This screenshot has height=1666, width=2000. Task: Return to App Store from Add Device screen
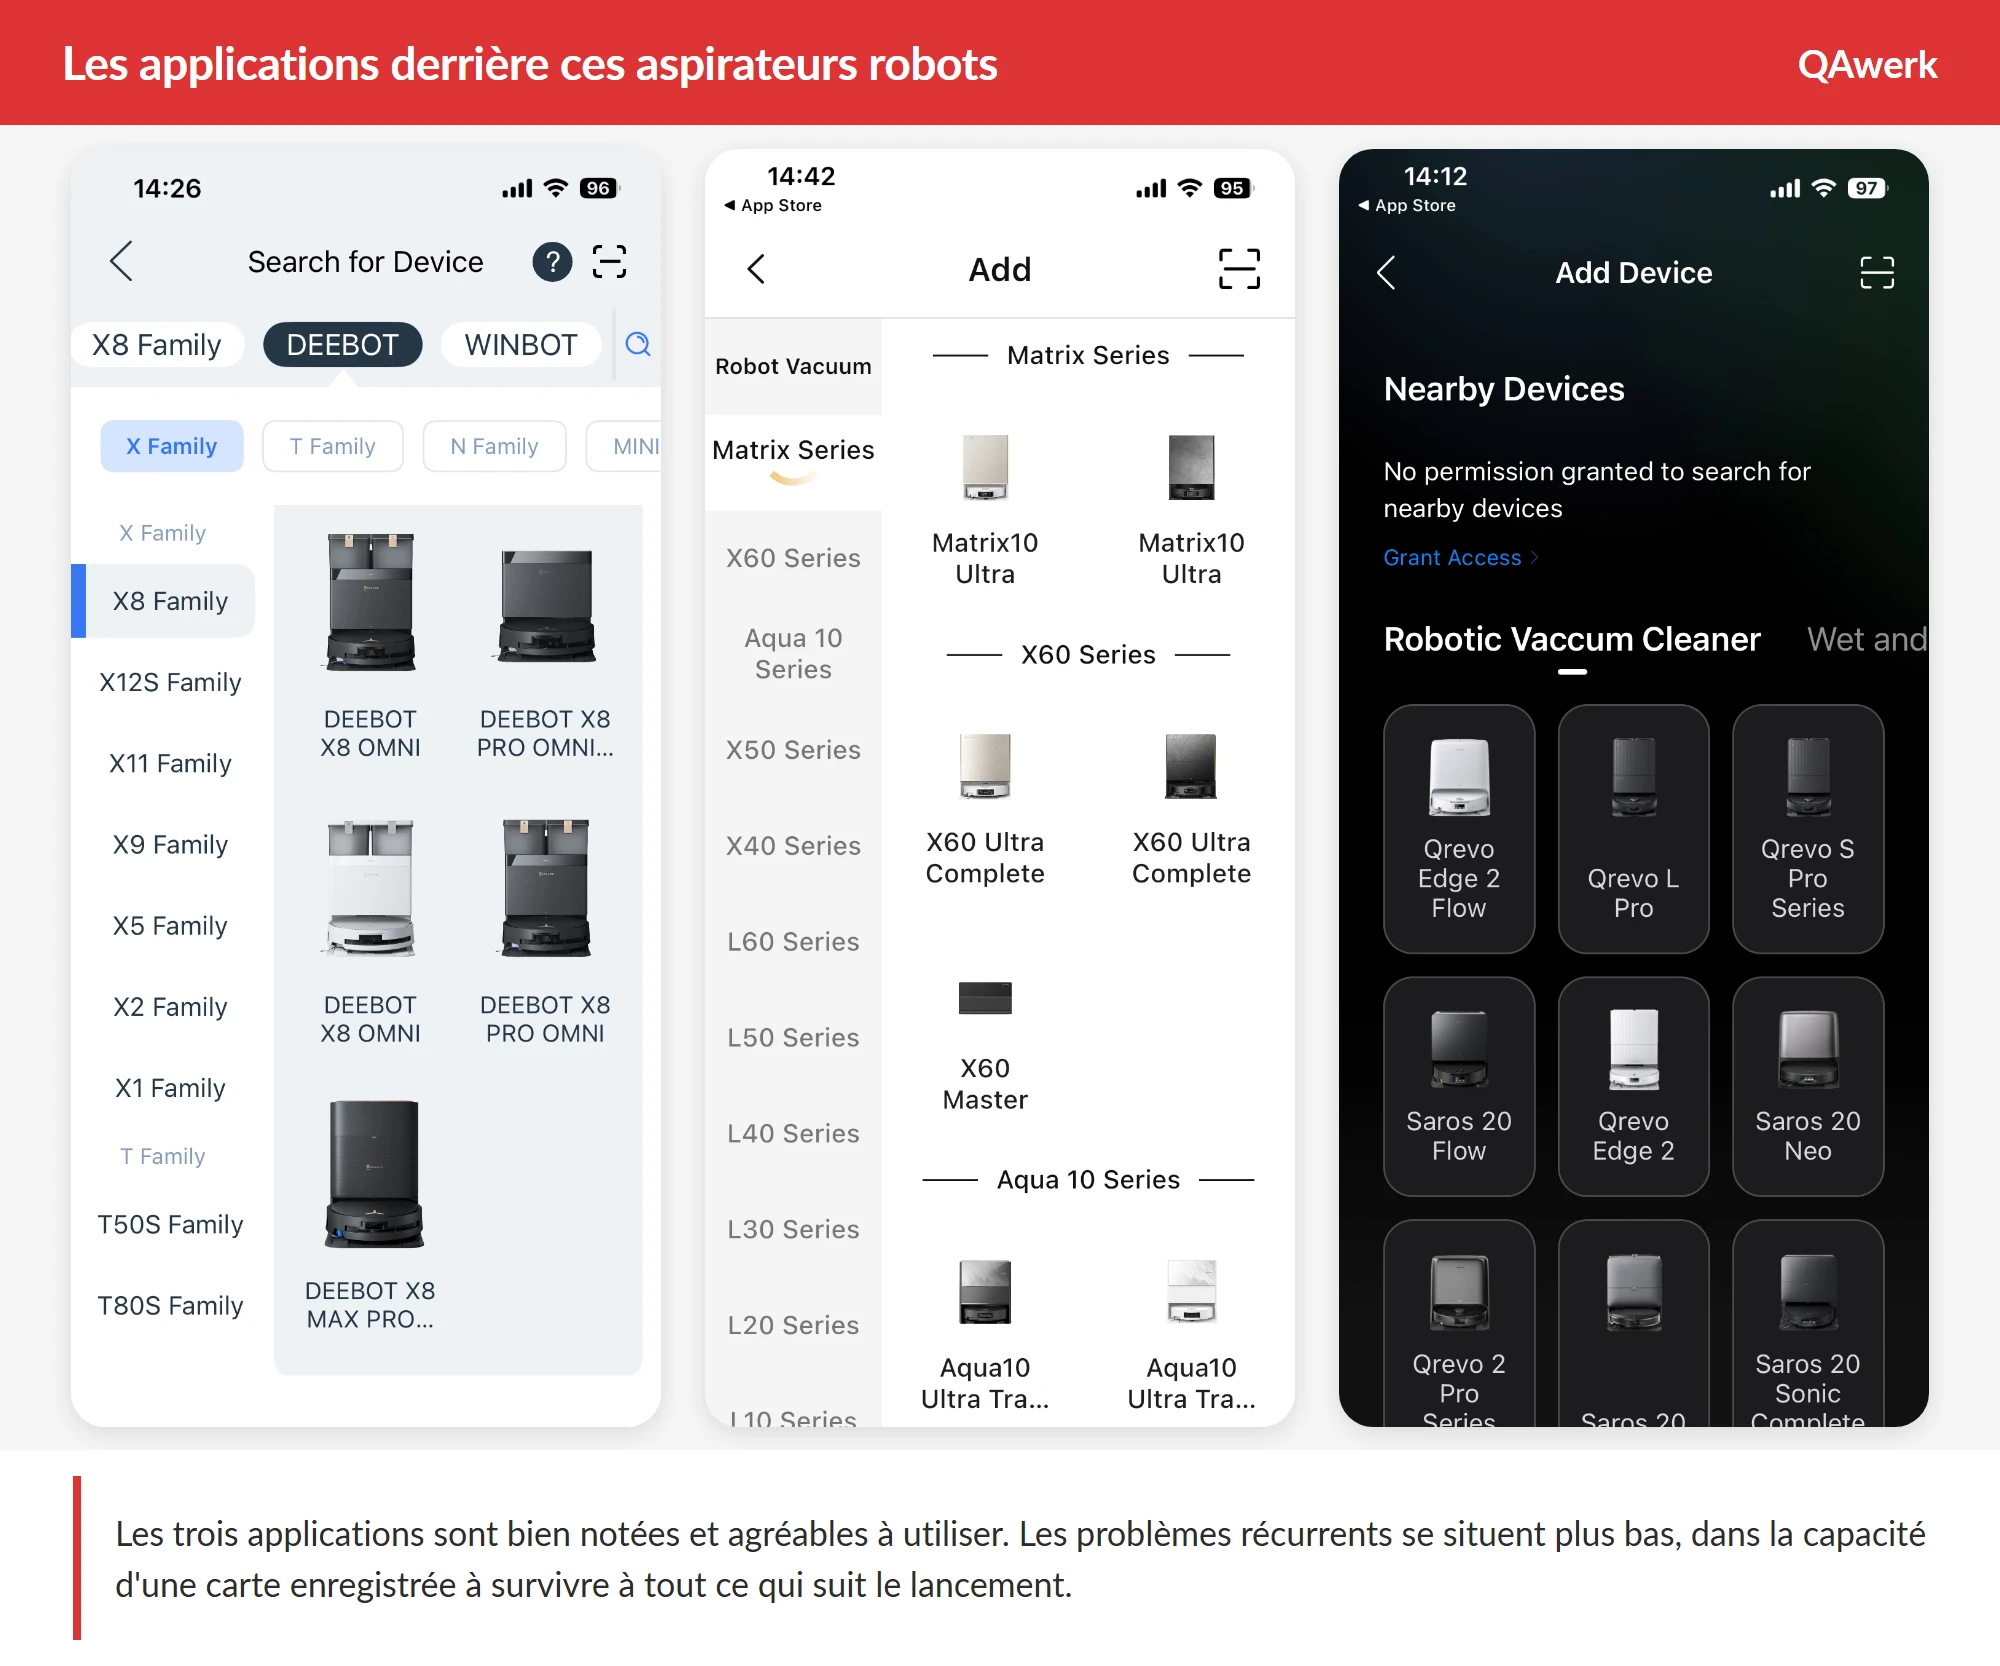[1407, 205]
